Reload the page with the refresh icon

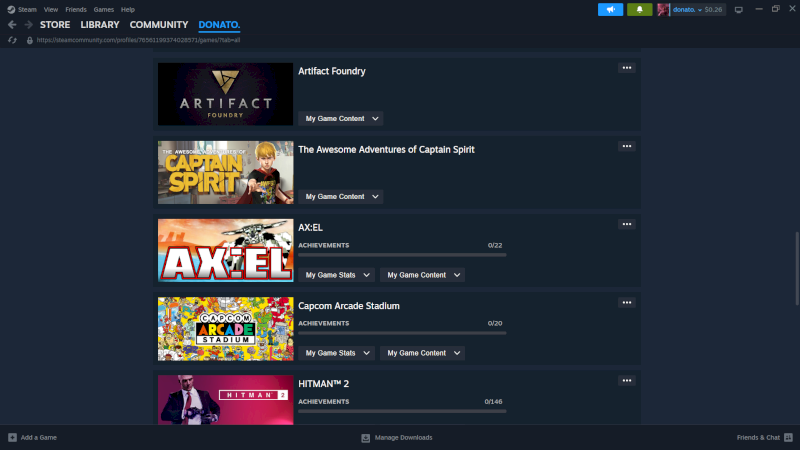coord(12,40)
